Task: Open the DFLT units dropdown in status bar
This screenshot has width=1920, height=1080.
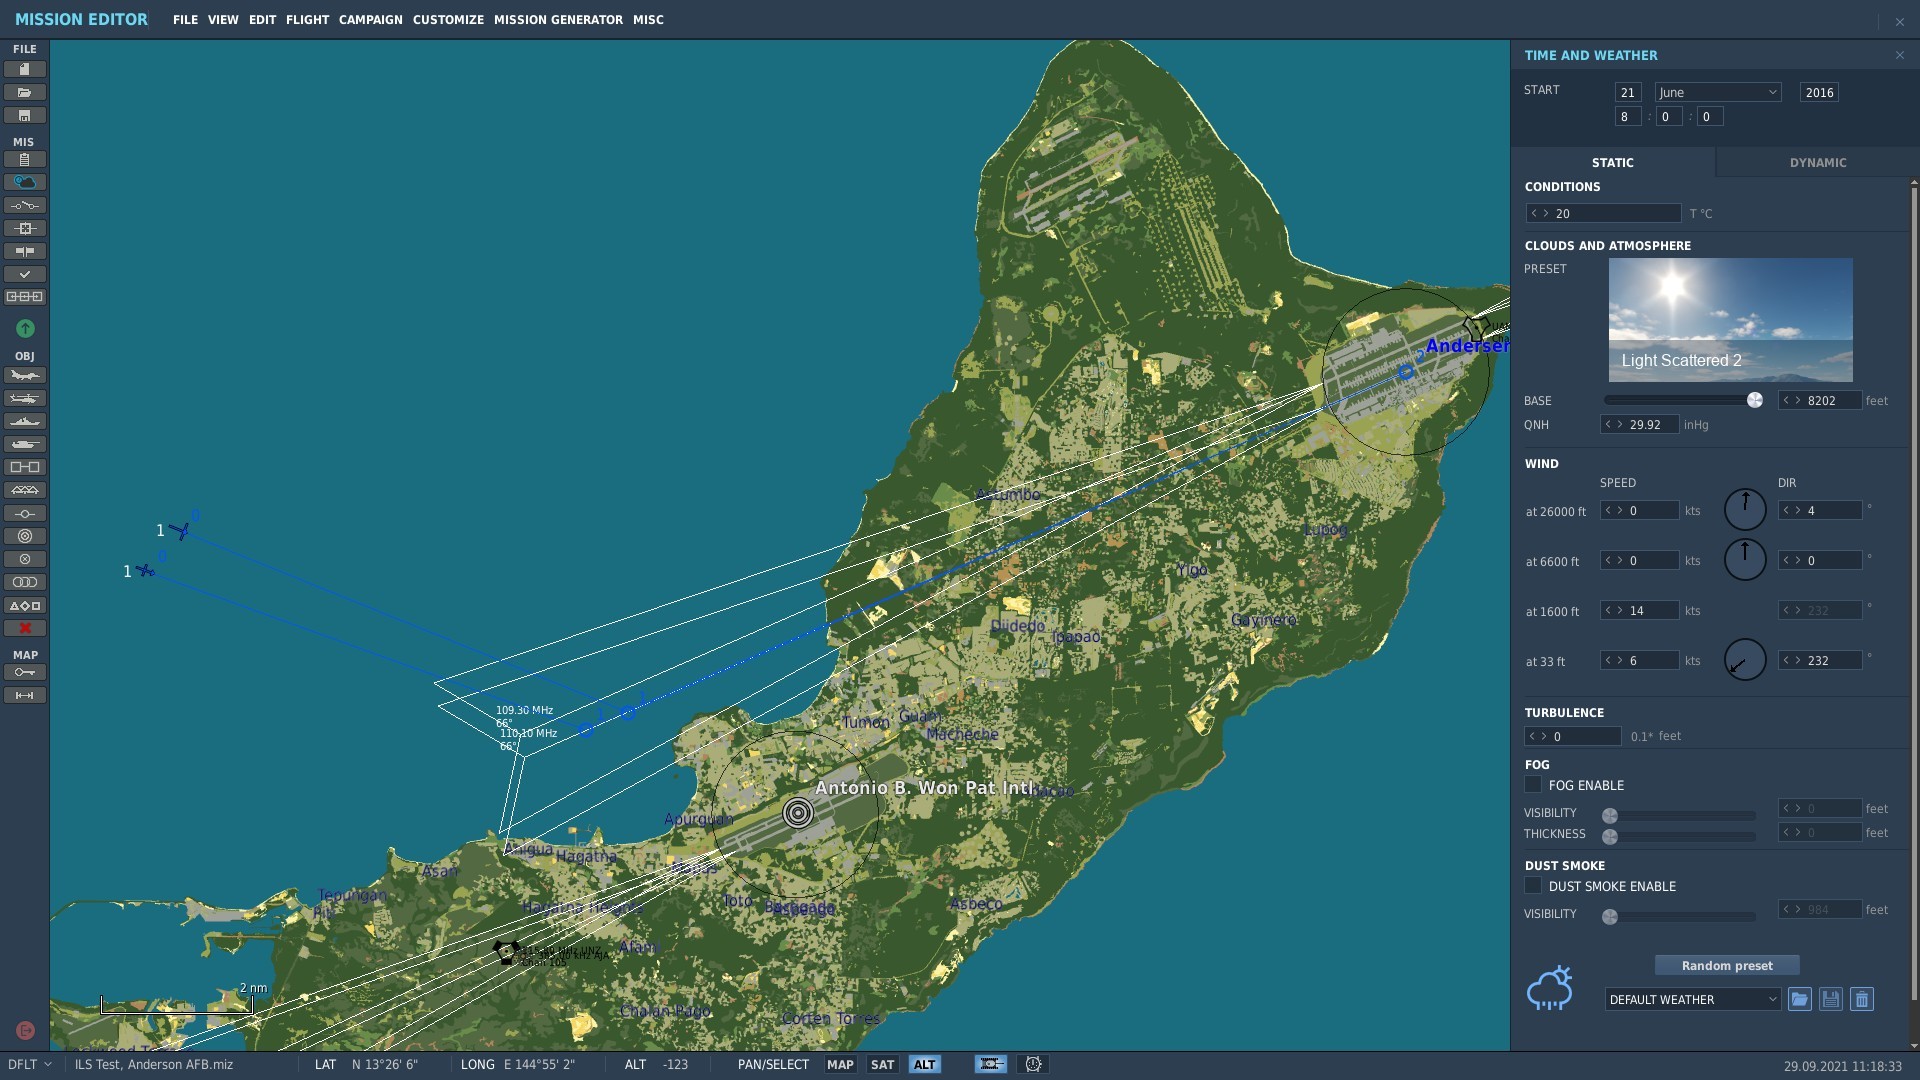Action: [x=30, y=1064]
